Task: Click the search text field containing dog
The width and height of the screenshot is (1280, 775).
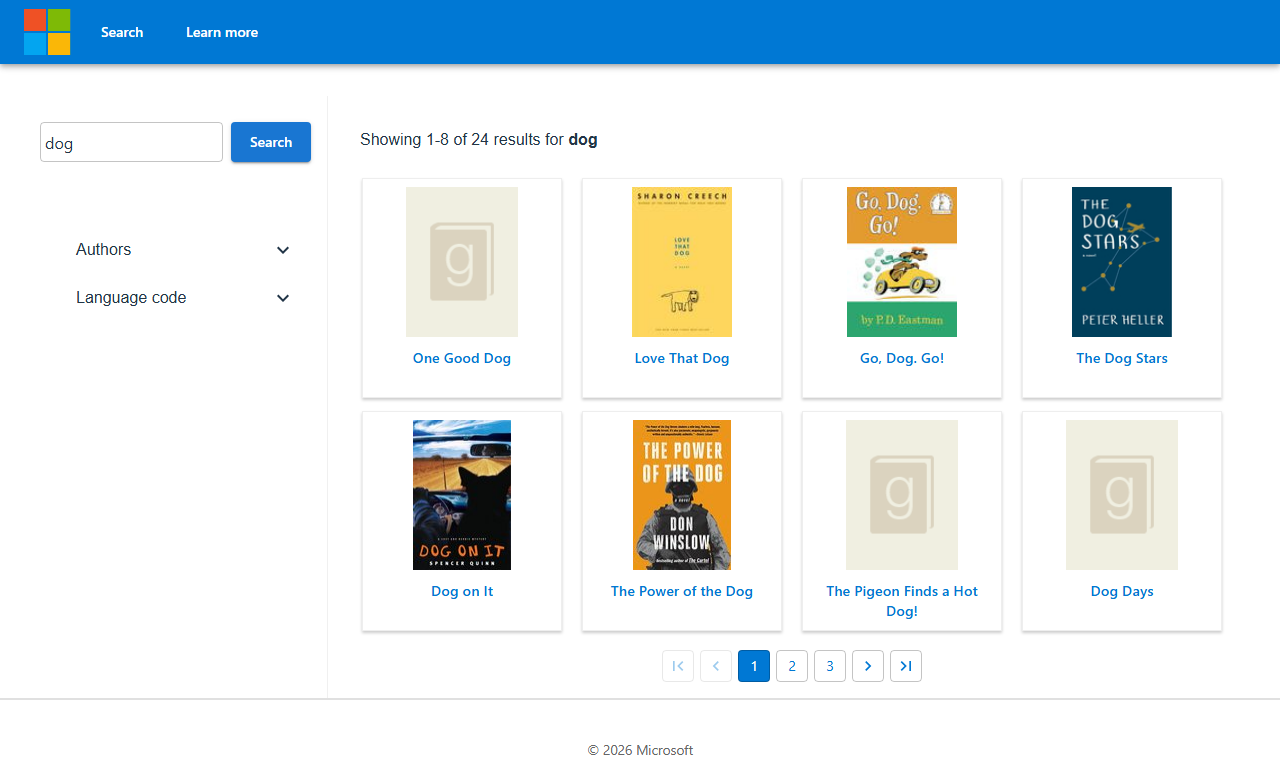Action: click(131, 142)
